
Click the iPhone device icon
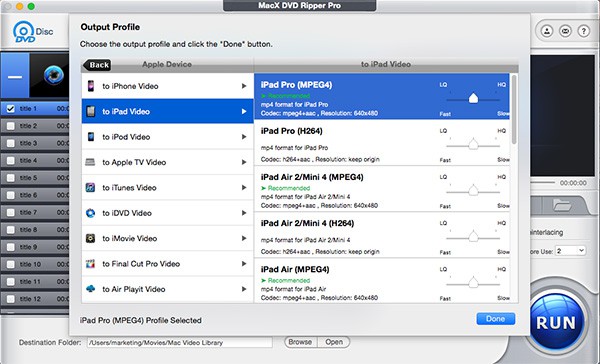pos(91,86)
